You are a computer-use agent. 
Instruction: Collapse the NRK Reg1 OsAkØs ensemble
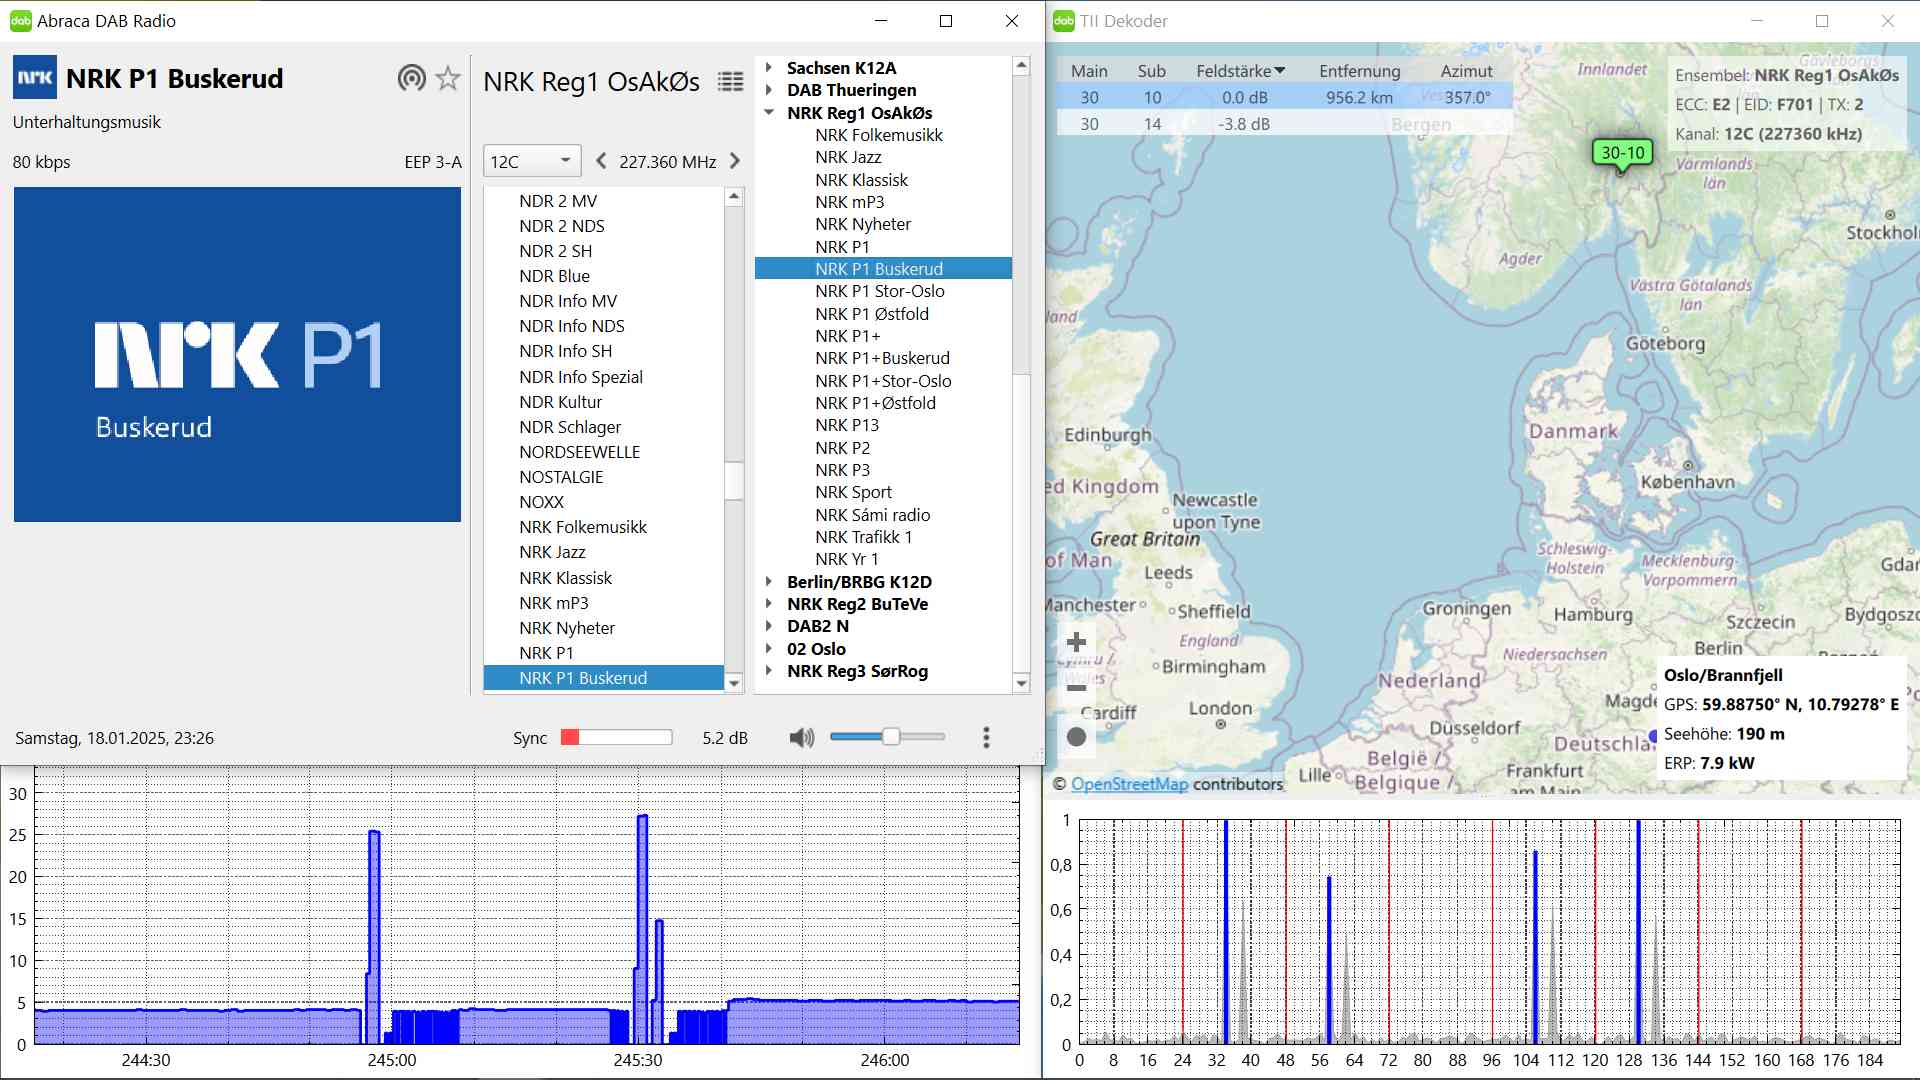coord(769,113)
